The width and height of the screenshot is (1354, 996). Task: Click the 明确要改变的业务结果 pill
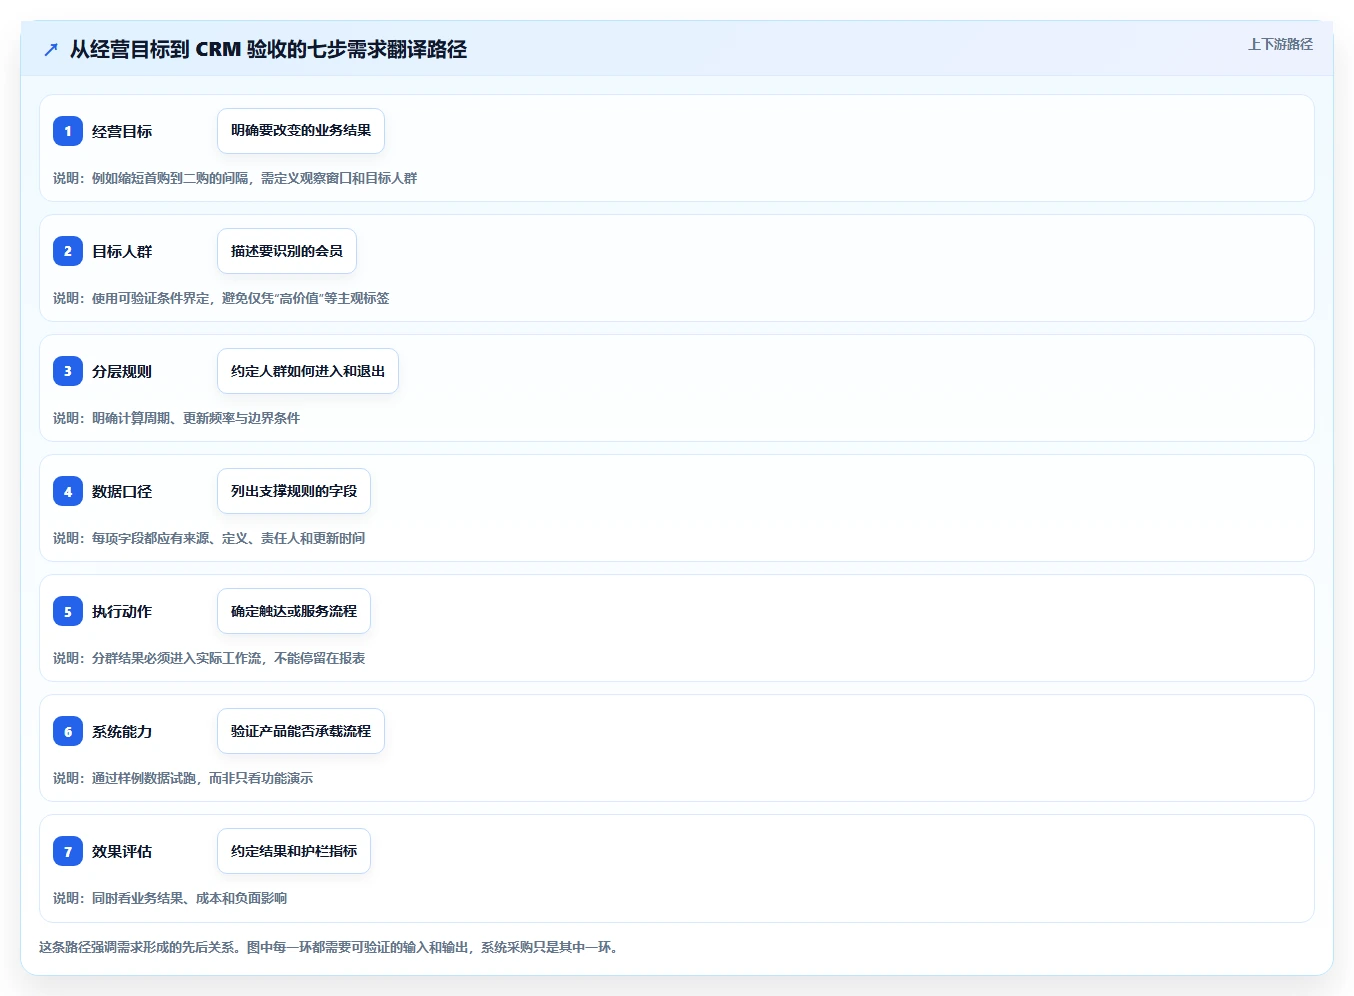click(x=301, y=131)
